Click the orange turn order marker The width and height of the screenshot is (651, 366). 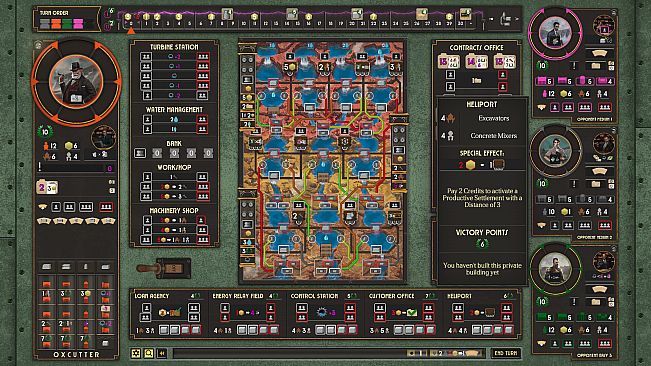(56, 23)
